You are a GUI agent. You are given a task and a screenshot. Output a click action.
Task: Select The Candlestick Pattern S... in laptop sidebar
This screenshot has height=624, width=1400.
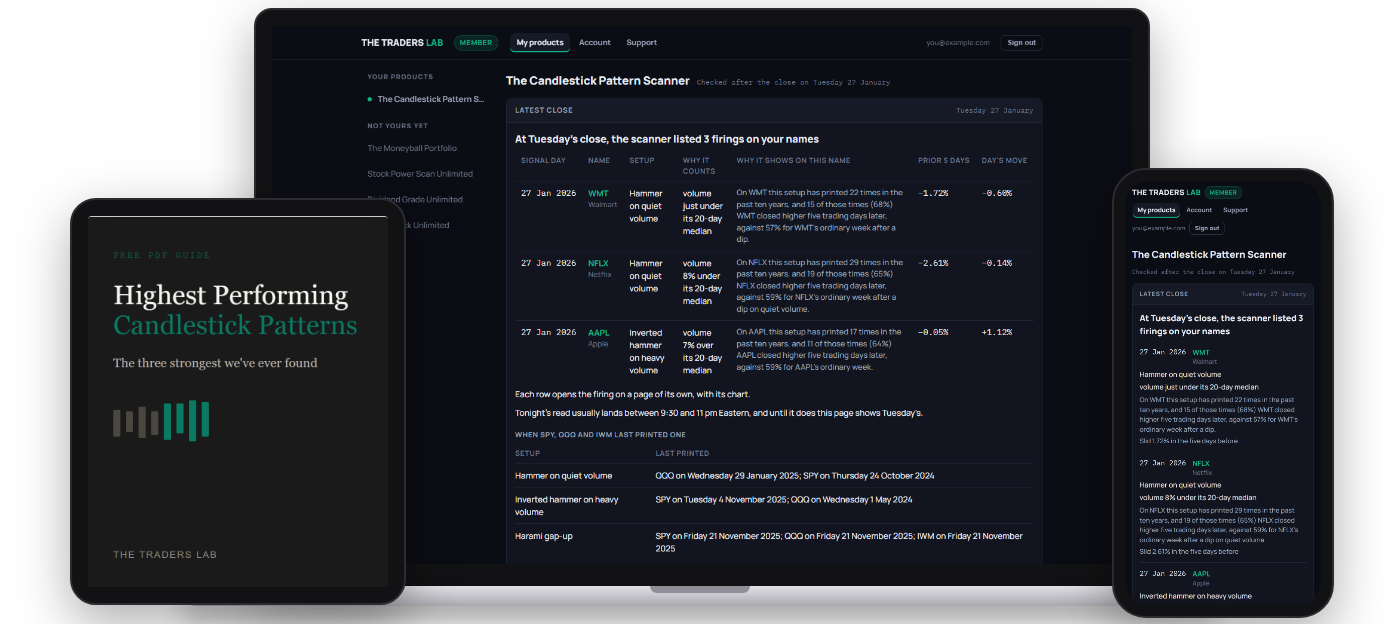pos(426,100)
